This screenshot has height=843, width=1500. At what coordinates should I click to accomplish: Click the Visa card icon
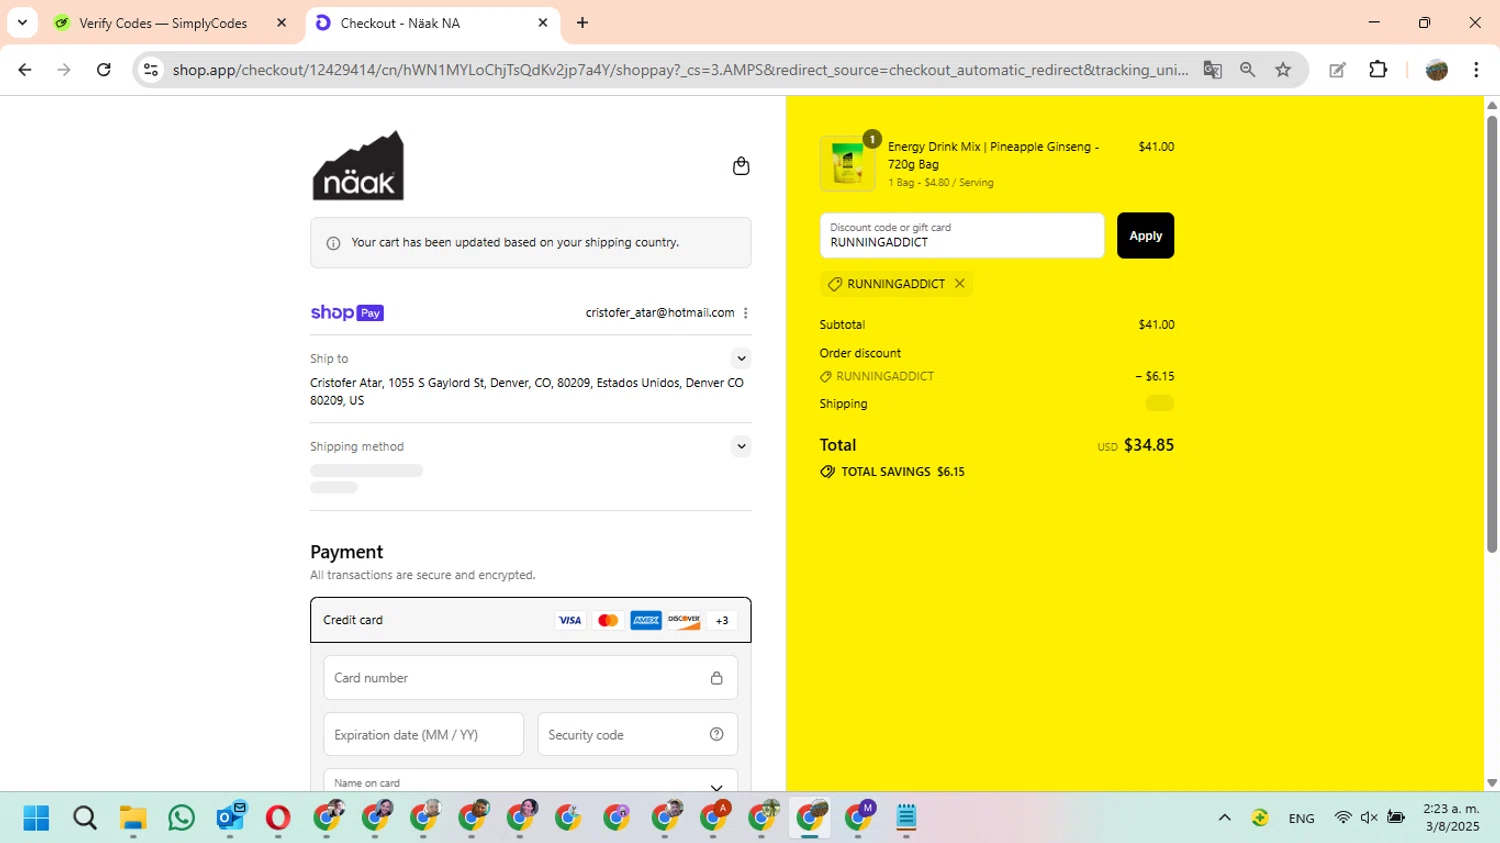pos(570,620)
